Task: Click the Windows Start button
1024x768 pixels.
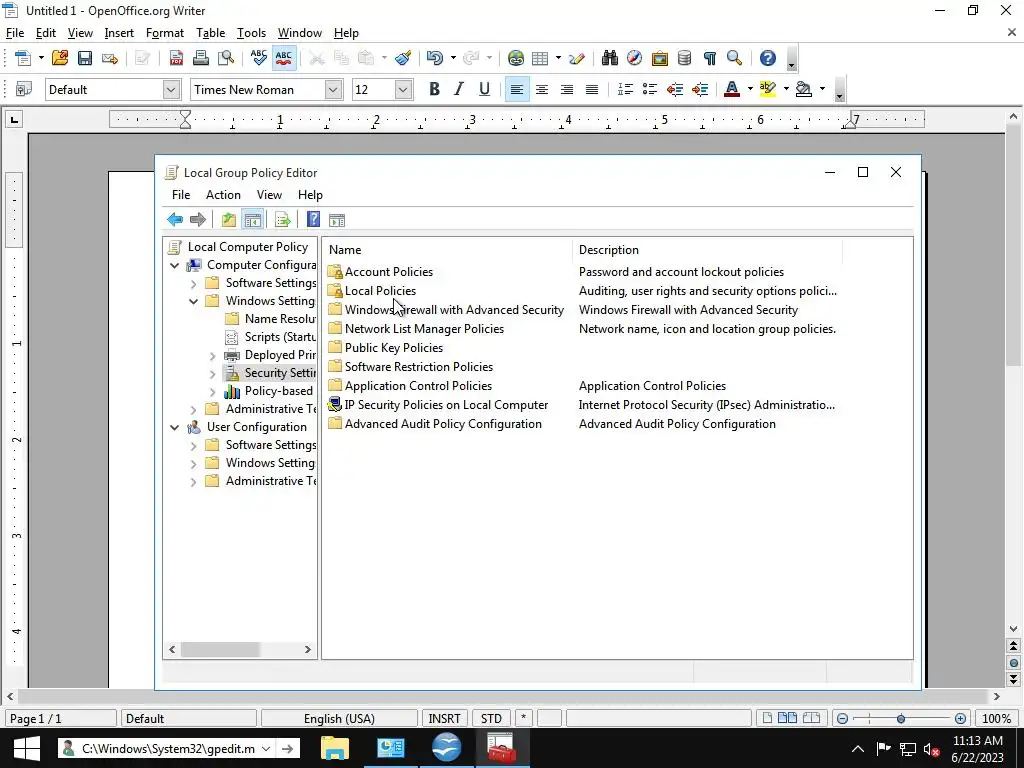Action: tap(26, 748)
